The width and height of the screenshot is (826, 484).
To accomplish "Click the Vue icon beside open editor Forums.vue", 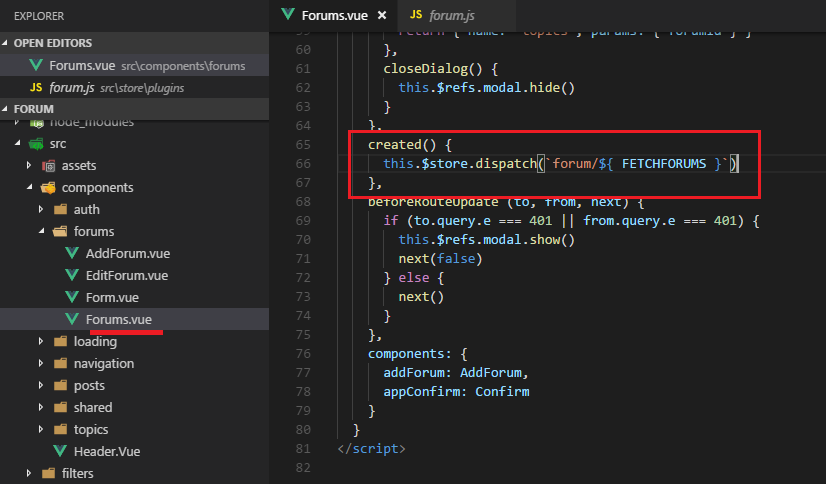I will (x=36, y=65).
